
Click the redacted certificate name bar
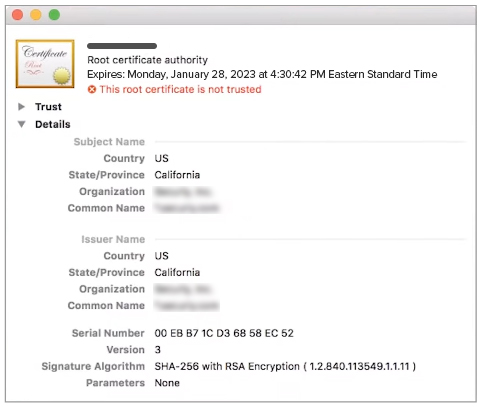coord(122,46)
